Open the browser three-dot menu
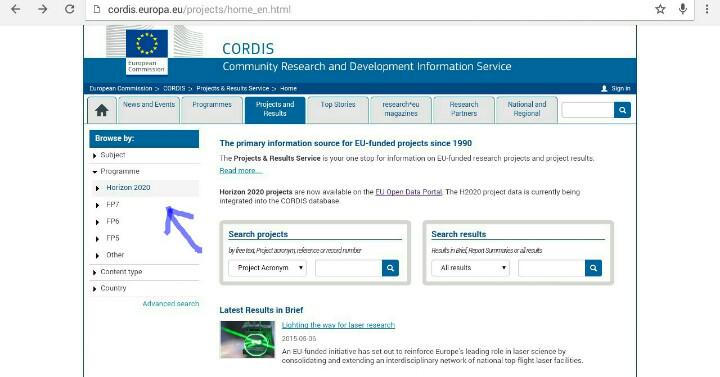The height and width of the screenshot is (377, 720). pyautogui.click(x=707, y=9)
